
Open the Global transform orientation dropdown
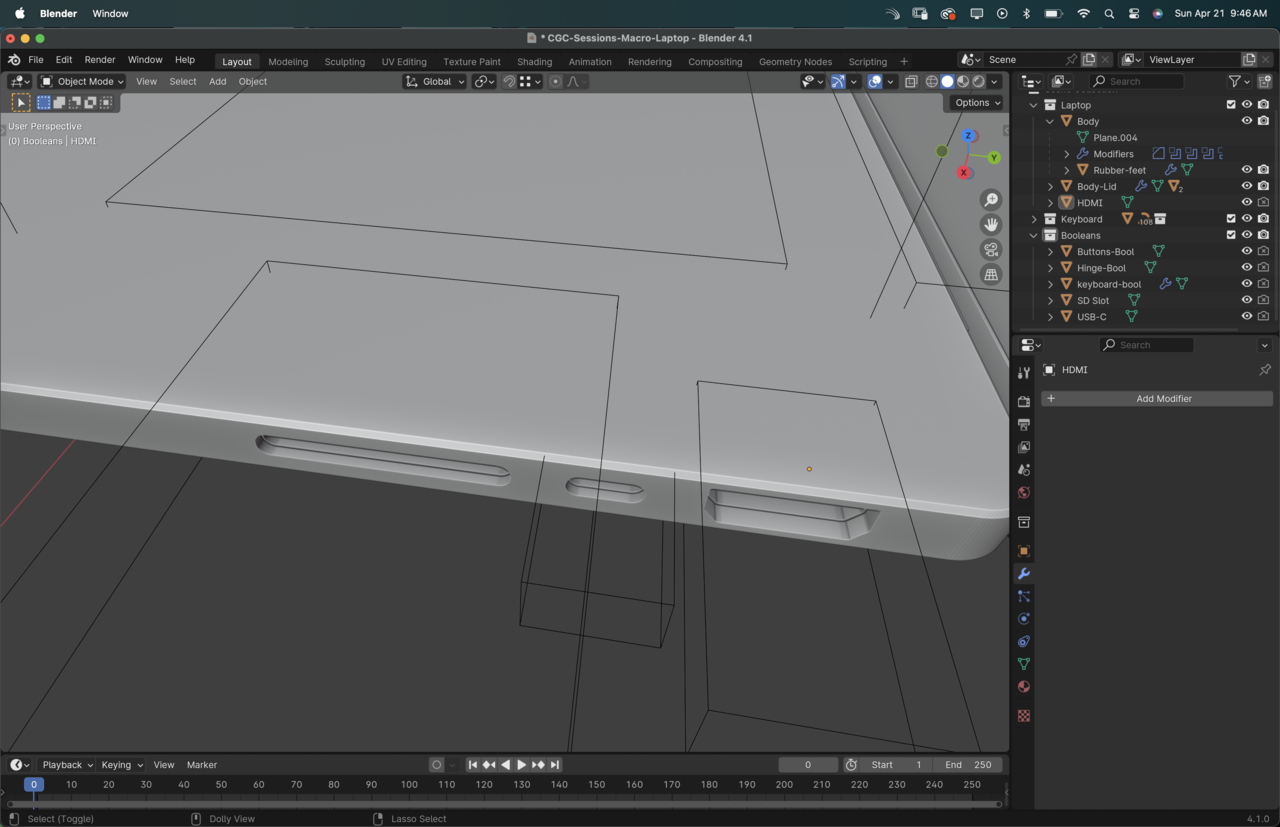[435, 82]
